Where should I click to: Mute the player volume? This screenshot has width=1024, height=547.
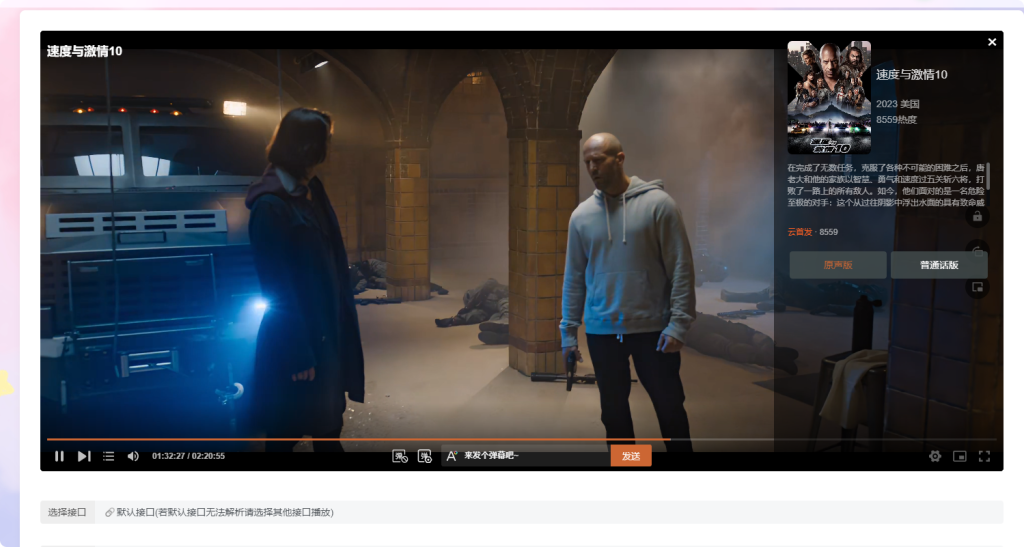133,456
